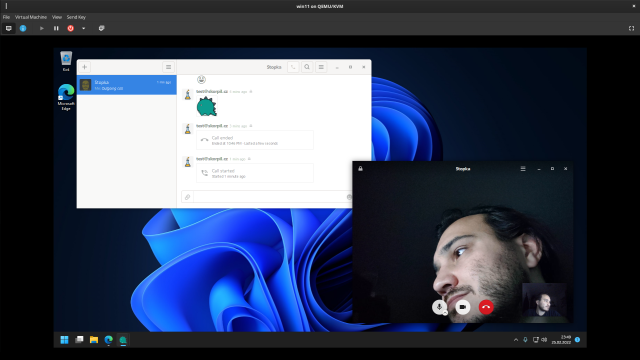Click the first message sender name above the sticker
This screenshot has height=360, width=640.
(212, 91)
